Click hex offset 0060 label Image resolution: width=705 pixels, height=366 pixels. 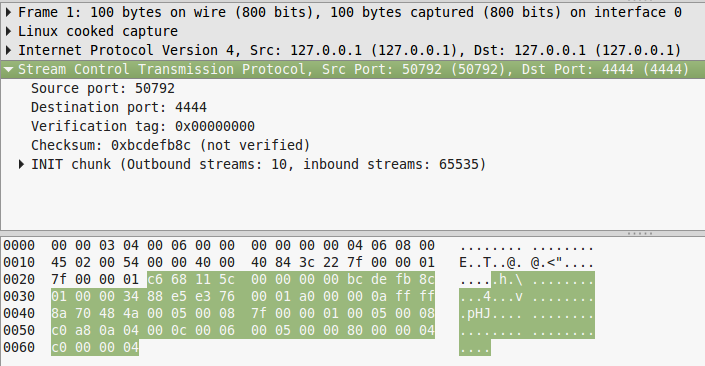point(19,348)
